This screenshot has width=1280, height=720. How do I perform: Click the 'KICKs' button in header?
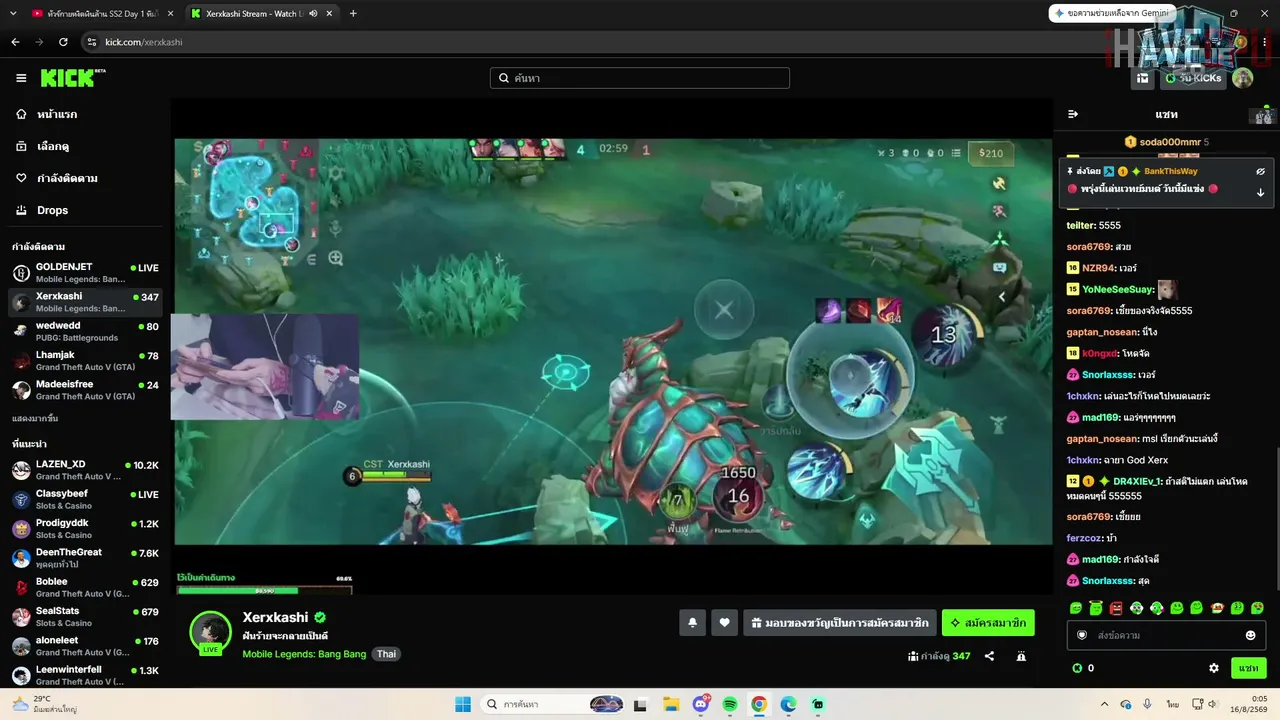(x=1193, y=78)
